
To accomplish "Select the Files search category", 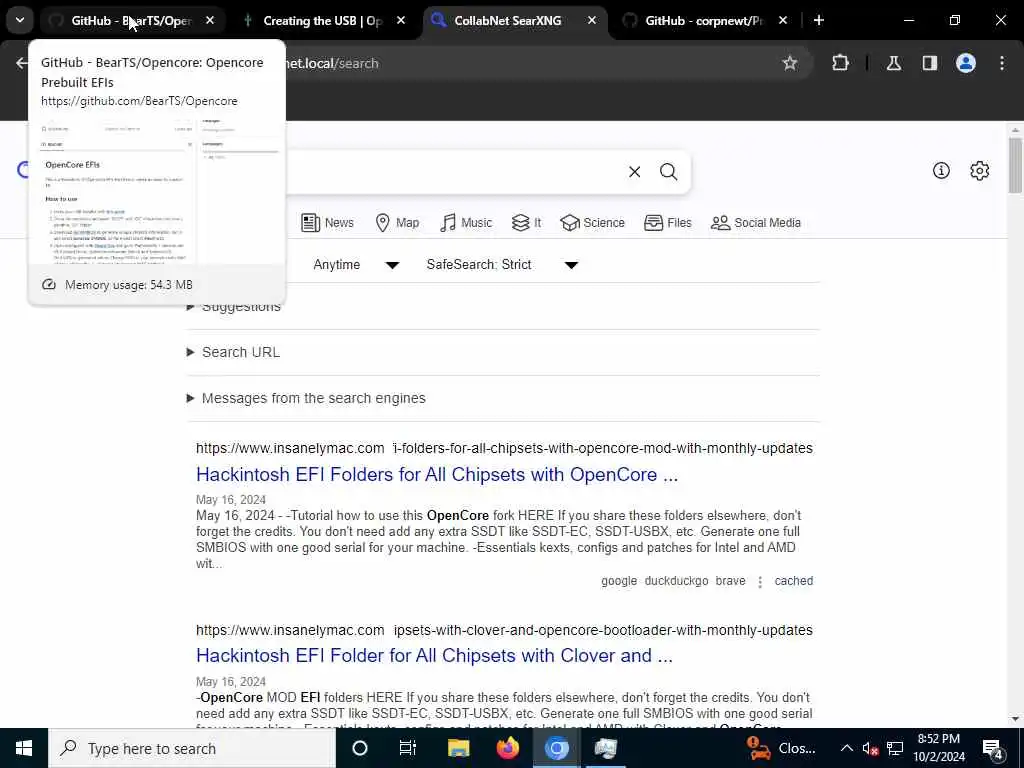I will point(667,223).
